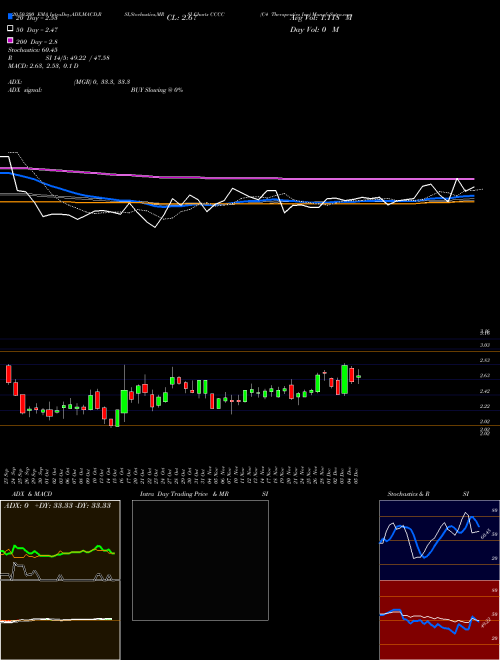Click the 2.62 price axis label
This screenshot has width=500, height=660.
485,375
